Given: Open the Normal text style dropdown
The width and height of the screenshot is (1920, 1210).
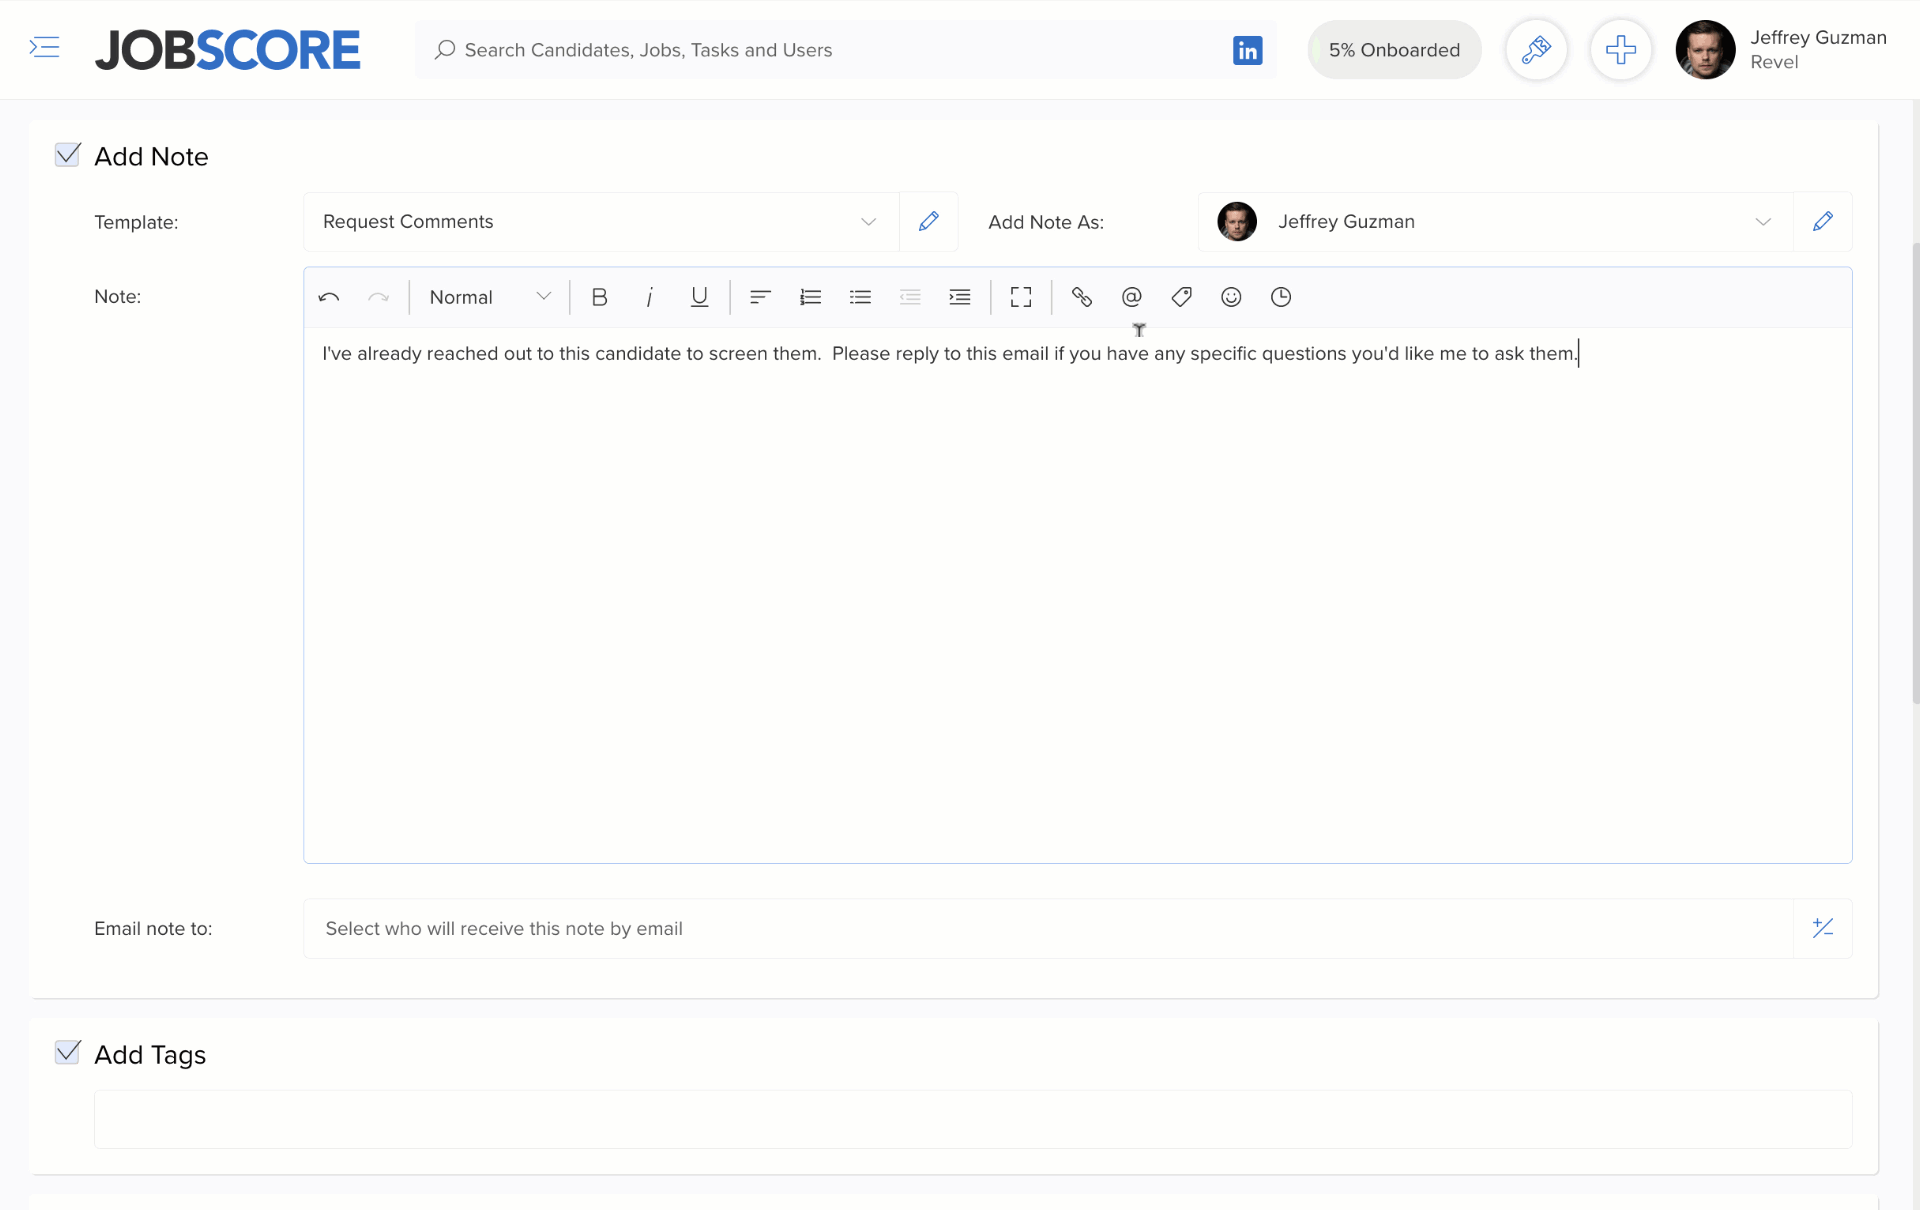Looking at the screenshot, I should (489, 297).
